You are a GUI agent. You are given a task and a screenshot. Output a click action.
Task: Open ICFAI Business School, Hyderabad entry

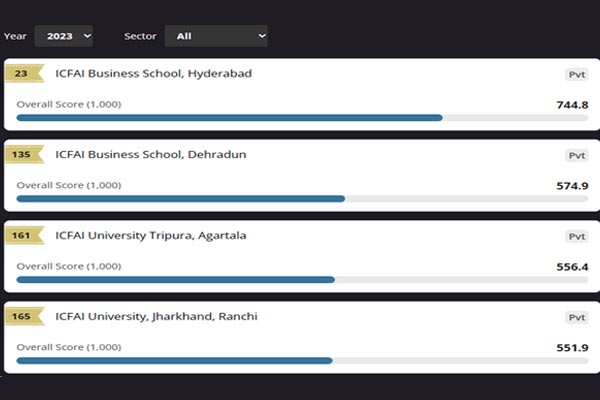pos(153,73)
